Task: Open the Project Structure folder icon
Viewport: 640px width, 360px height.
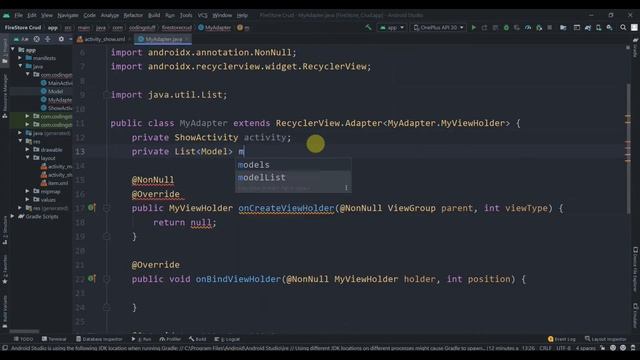Action: (x=563, y=27)
